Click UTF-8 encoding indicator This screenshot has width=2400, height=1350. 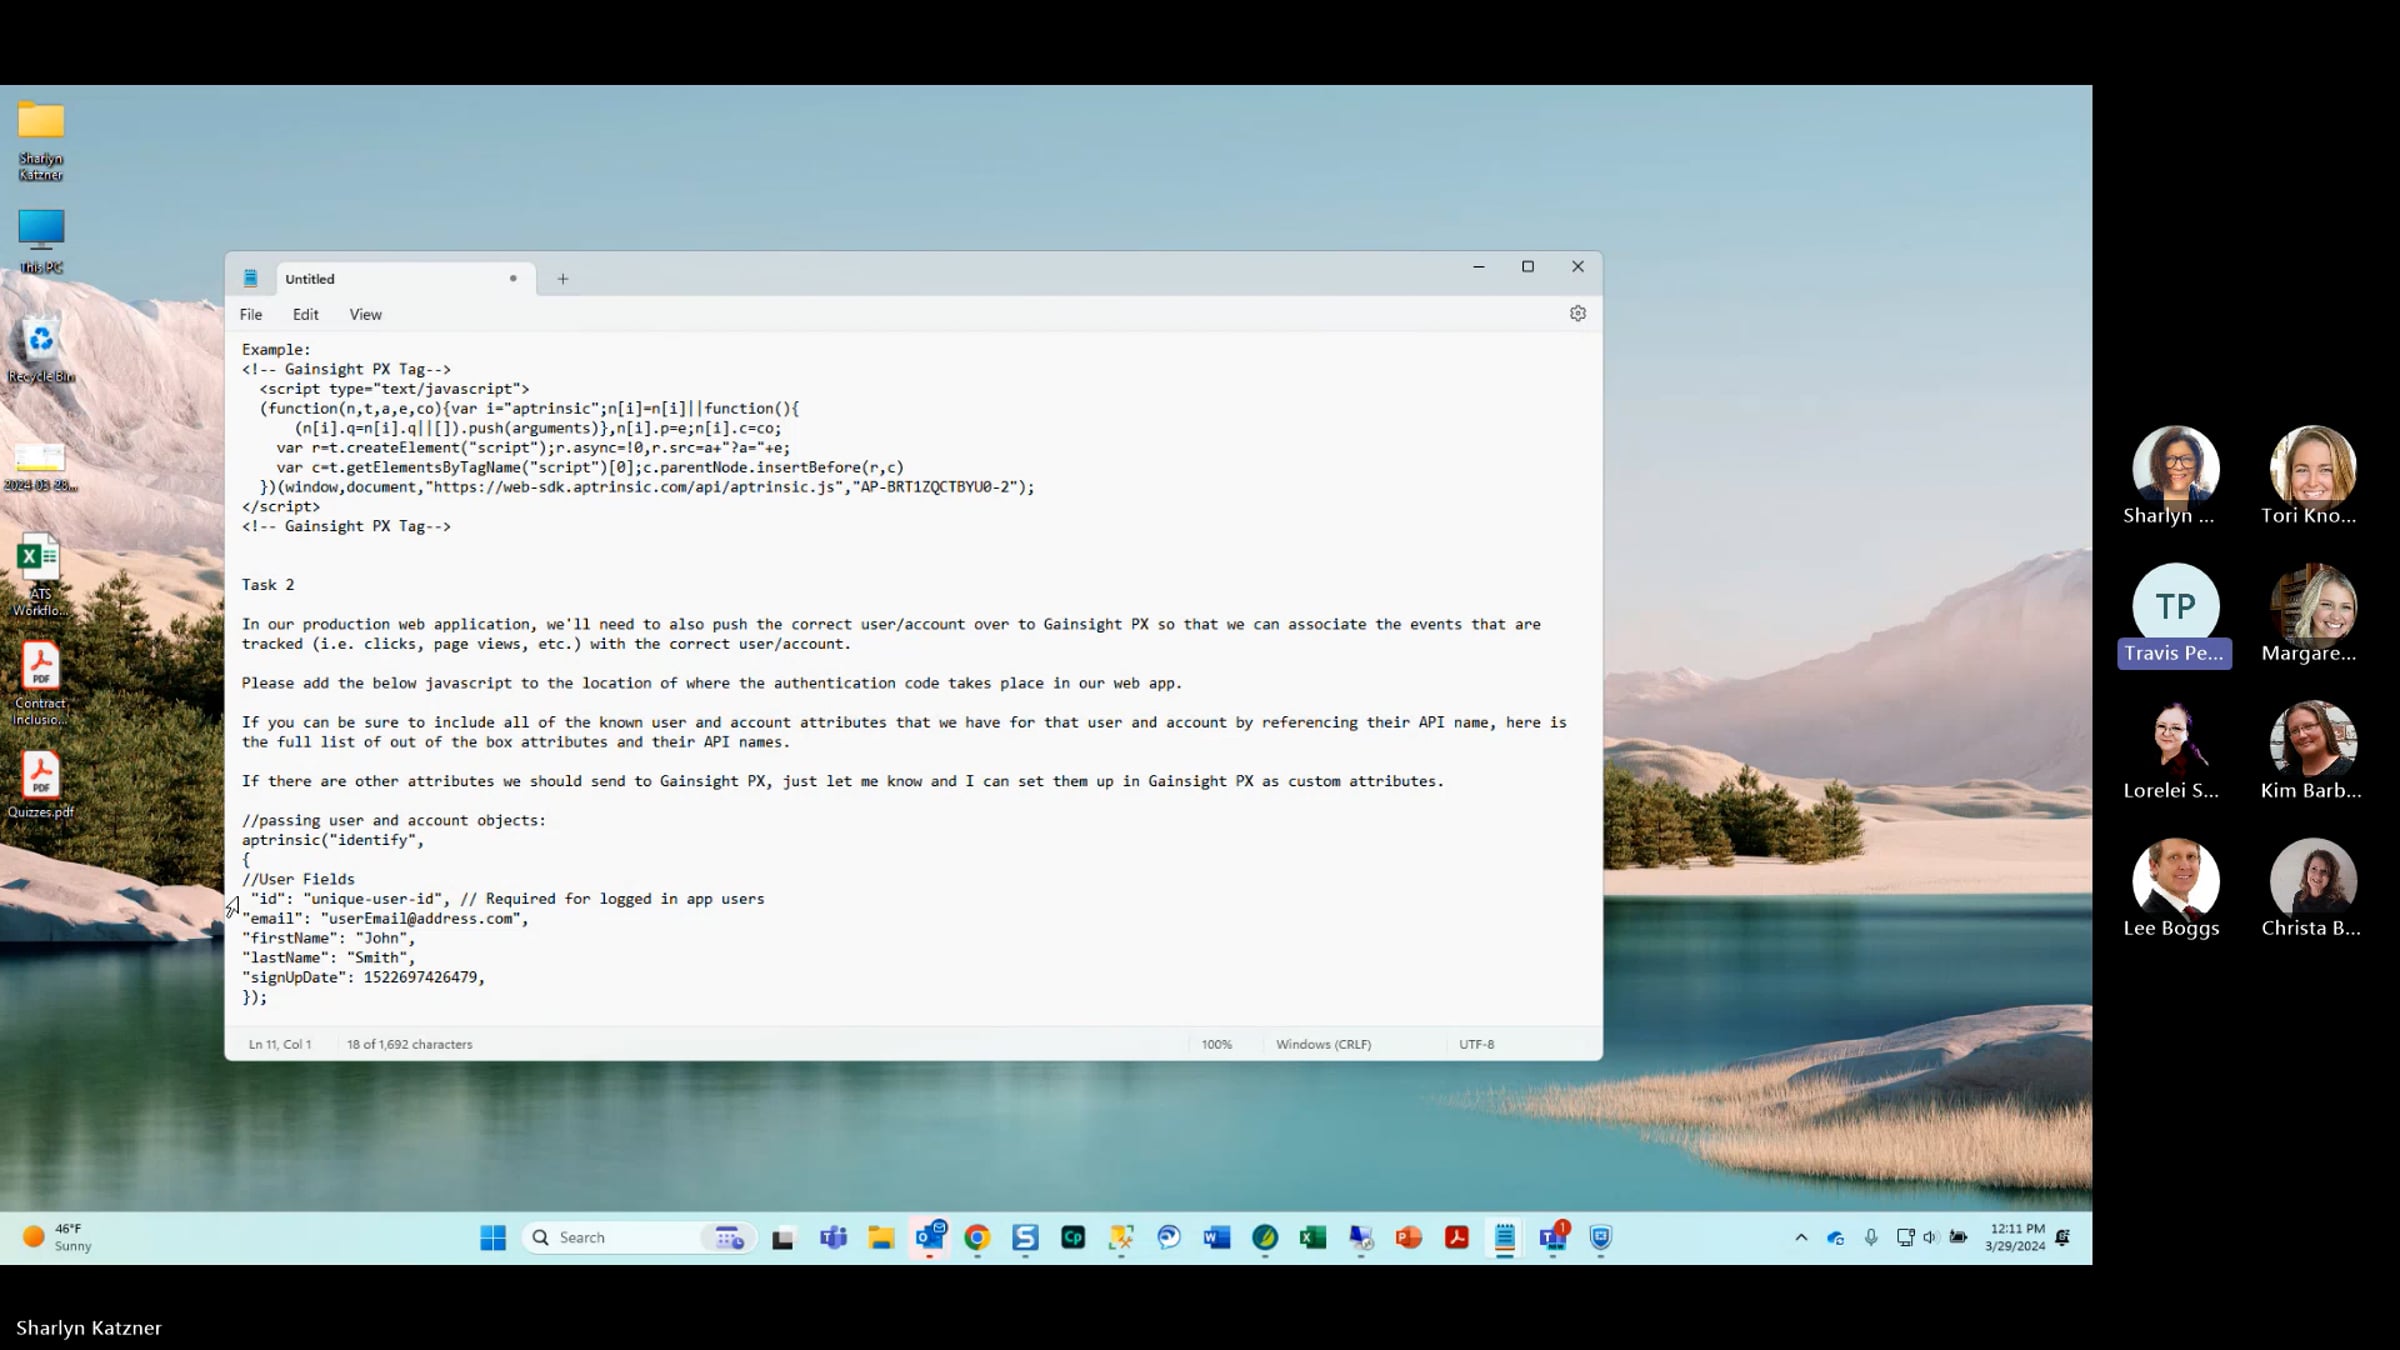click(1476, 1044)
